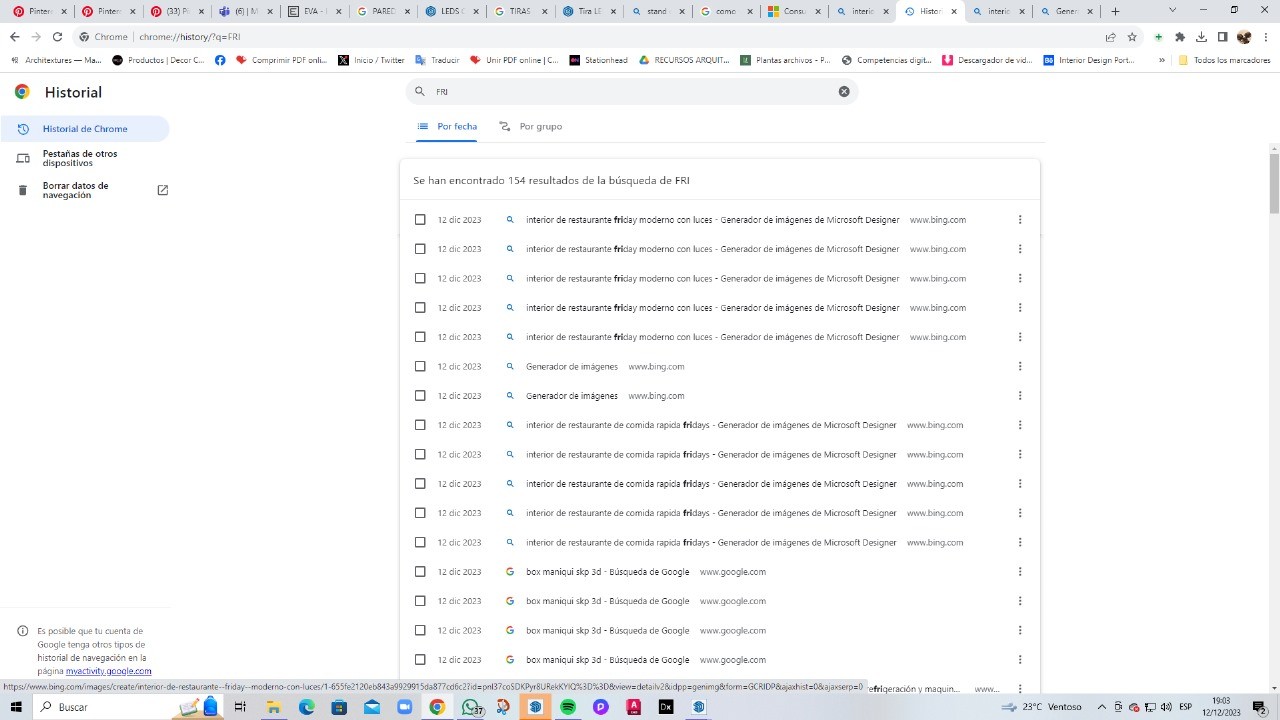Open a new browser tab
Image resolution: width=1280 pixels, height=720 pixels.
tap(1115, 11)
